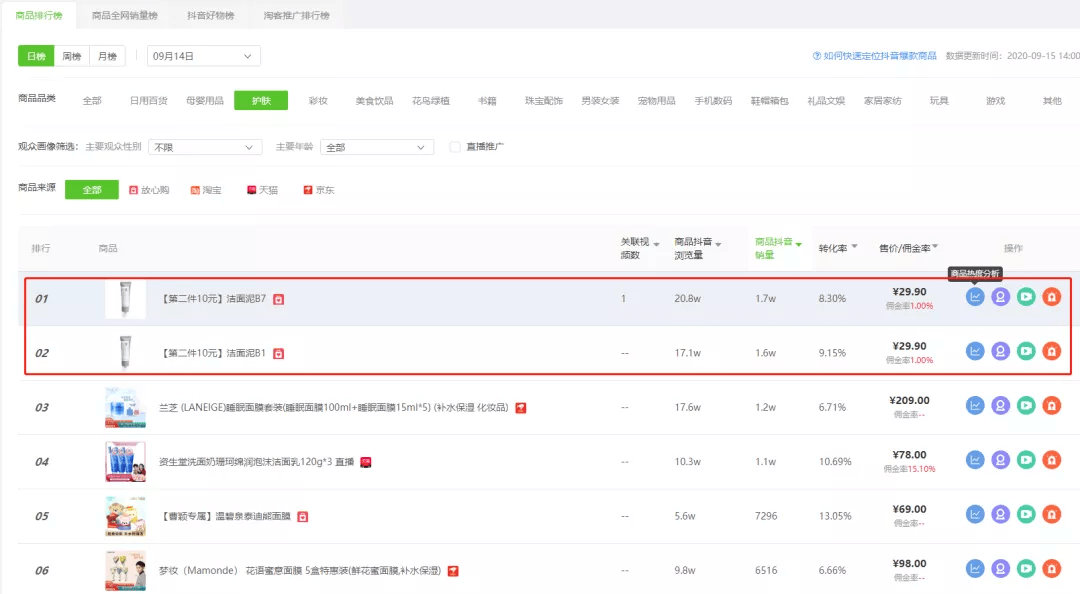Filter product source by 天猫
This screenshot has width=1080, height=594.
(x=262, y=190)
